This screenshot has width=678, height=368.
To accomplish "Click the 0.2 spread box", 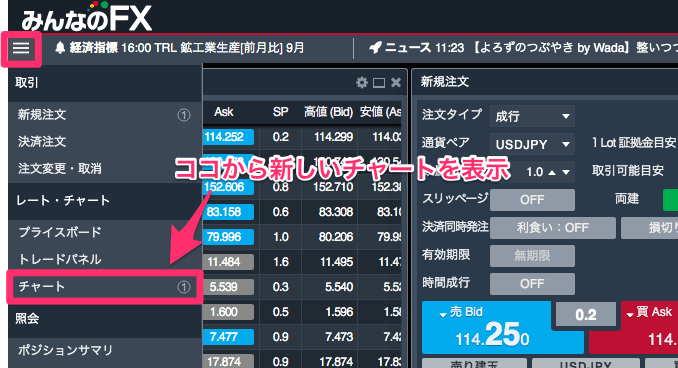I will pos(586,314).
